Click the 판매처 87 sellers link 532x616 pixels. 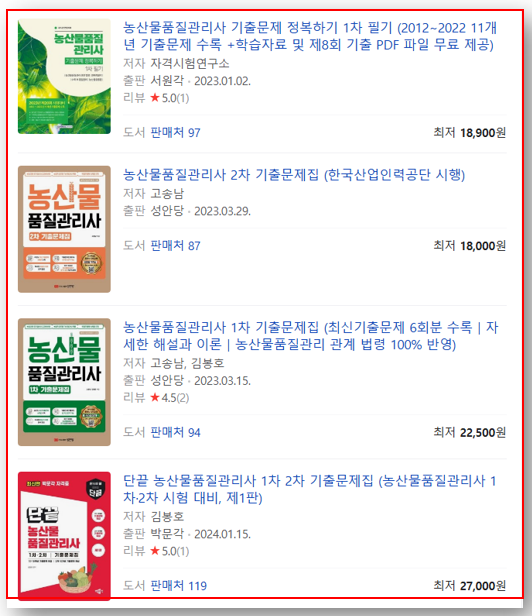[x=176, y=246]
